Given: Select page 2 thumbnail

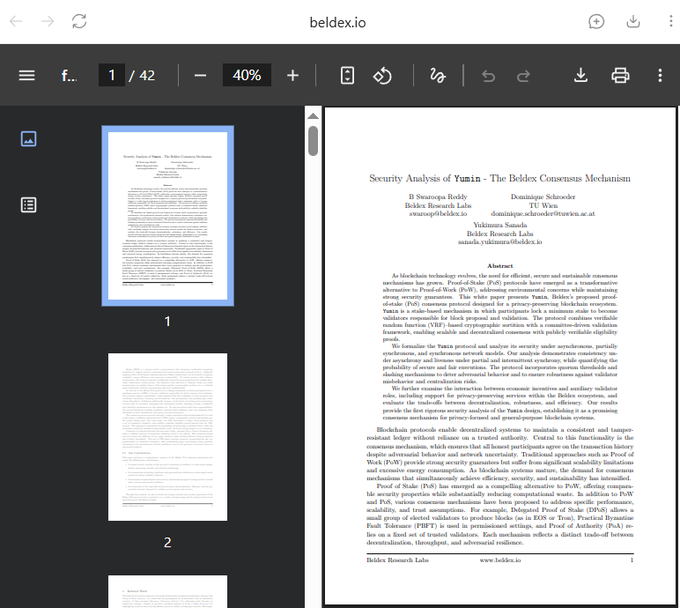Looking at the screenshot, I should pos(167,437).
